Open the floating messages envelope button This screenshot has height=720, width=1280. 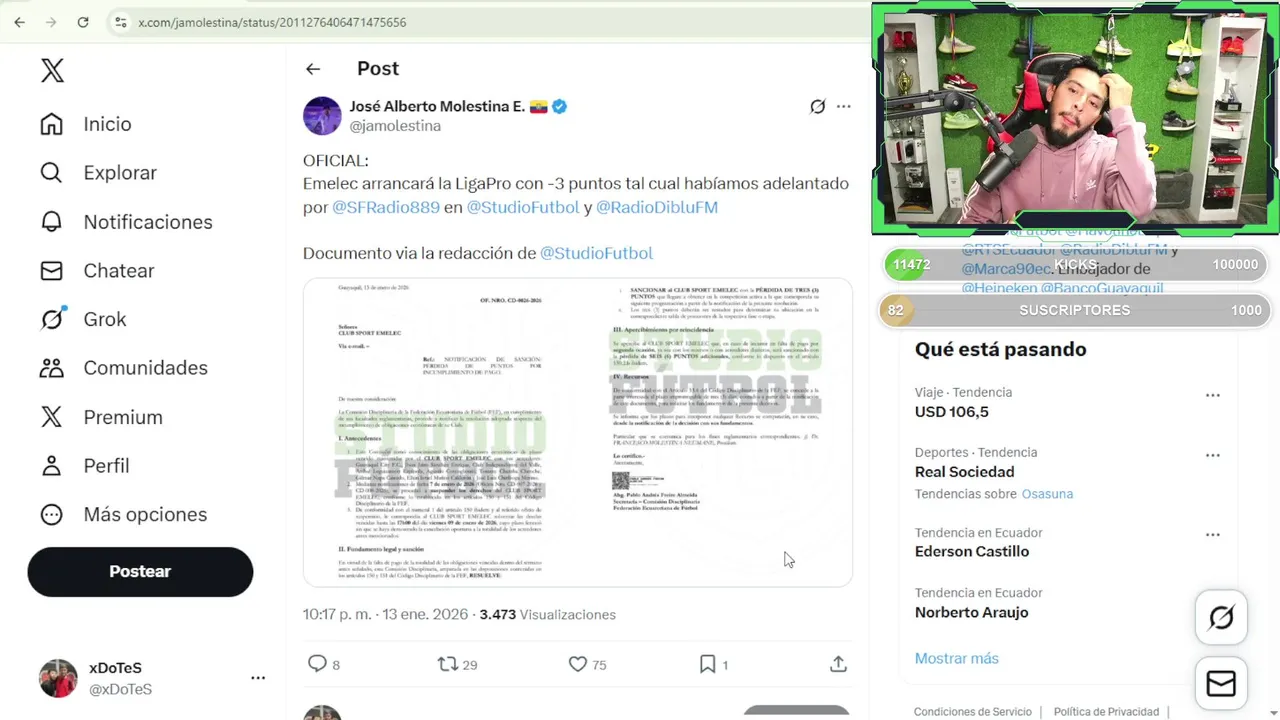click(x=1221, y=684)
